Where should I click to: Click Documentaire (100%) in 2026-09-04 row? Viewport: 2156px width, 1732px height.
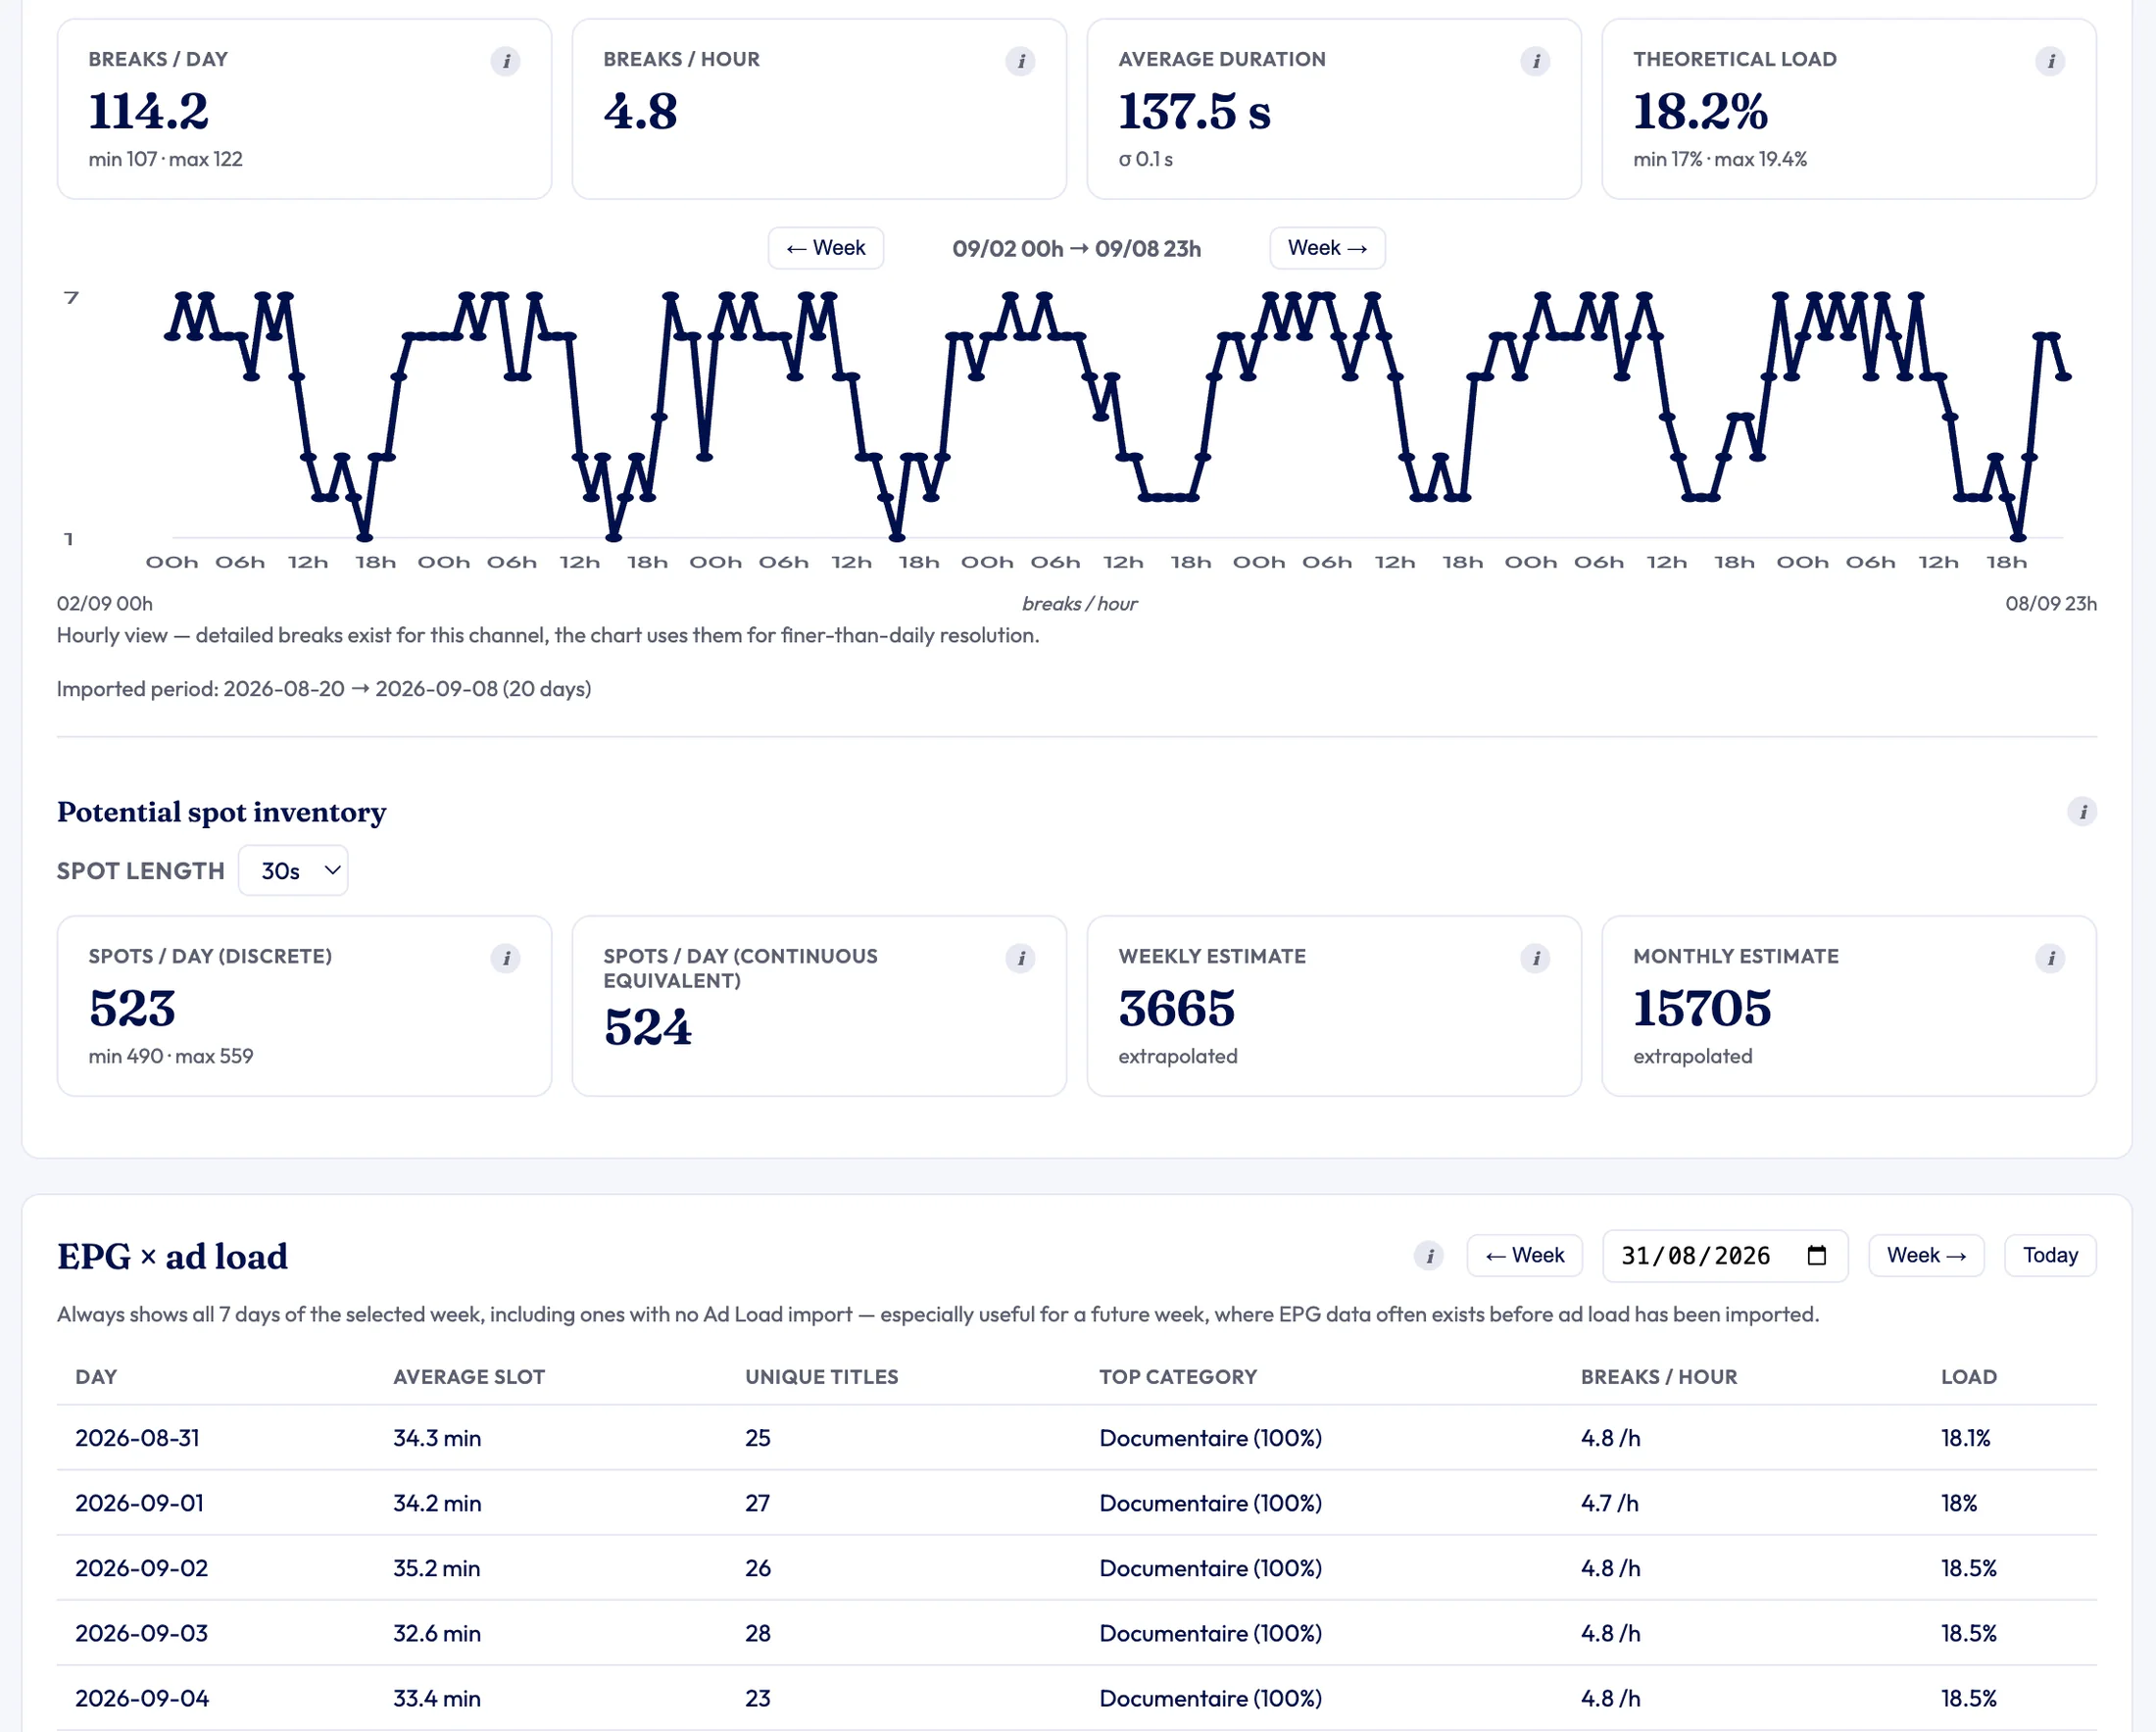point(1210,1697)
